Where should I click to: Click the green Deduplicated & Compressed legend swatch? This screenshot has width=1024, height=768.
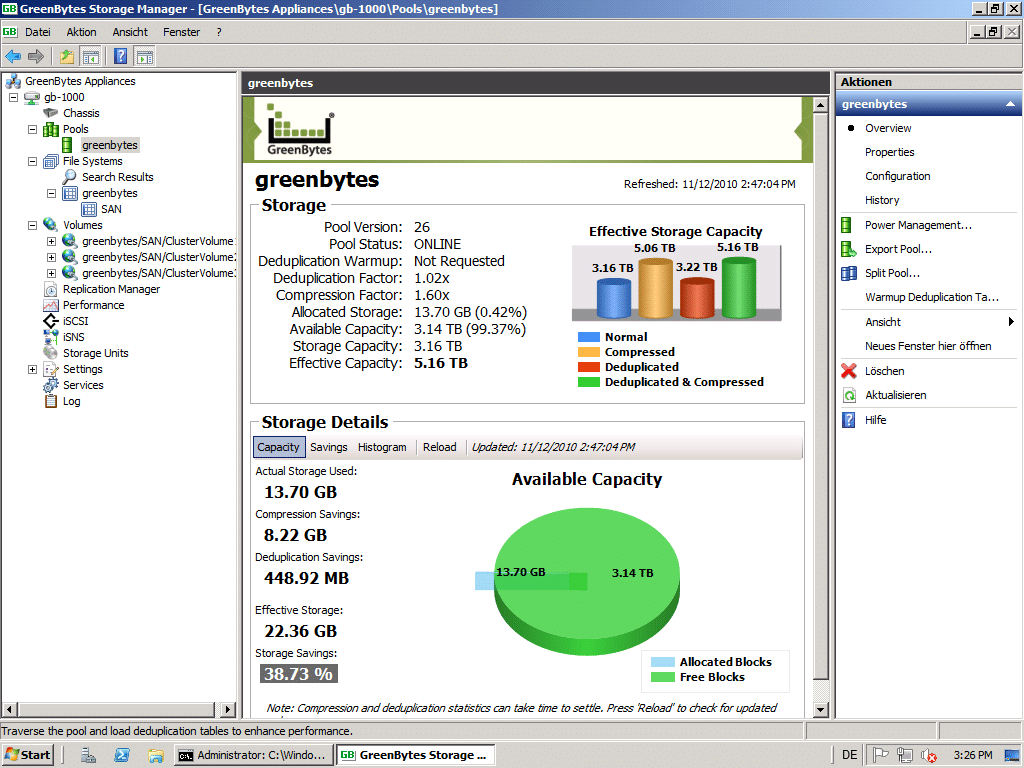589,382
